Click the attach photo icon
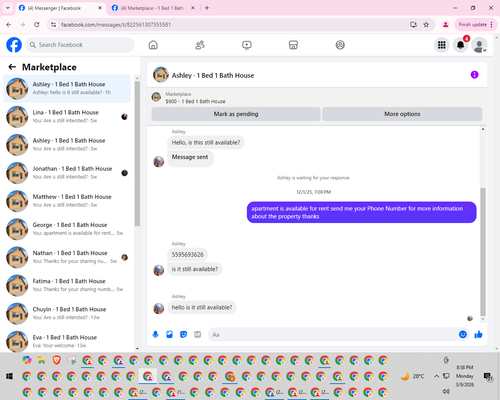Viewport: 500px width, 400px height. [169, 334]
